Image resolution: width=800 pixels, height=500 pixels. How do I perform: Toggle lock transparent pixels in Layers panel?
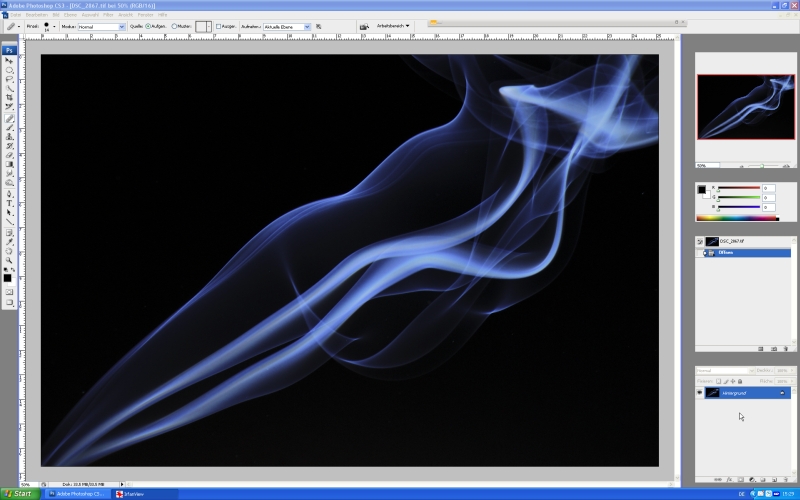click(718, 381)
